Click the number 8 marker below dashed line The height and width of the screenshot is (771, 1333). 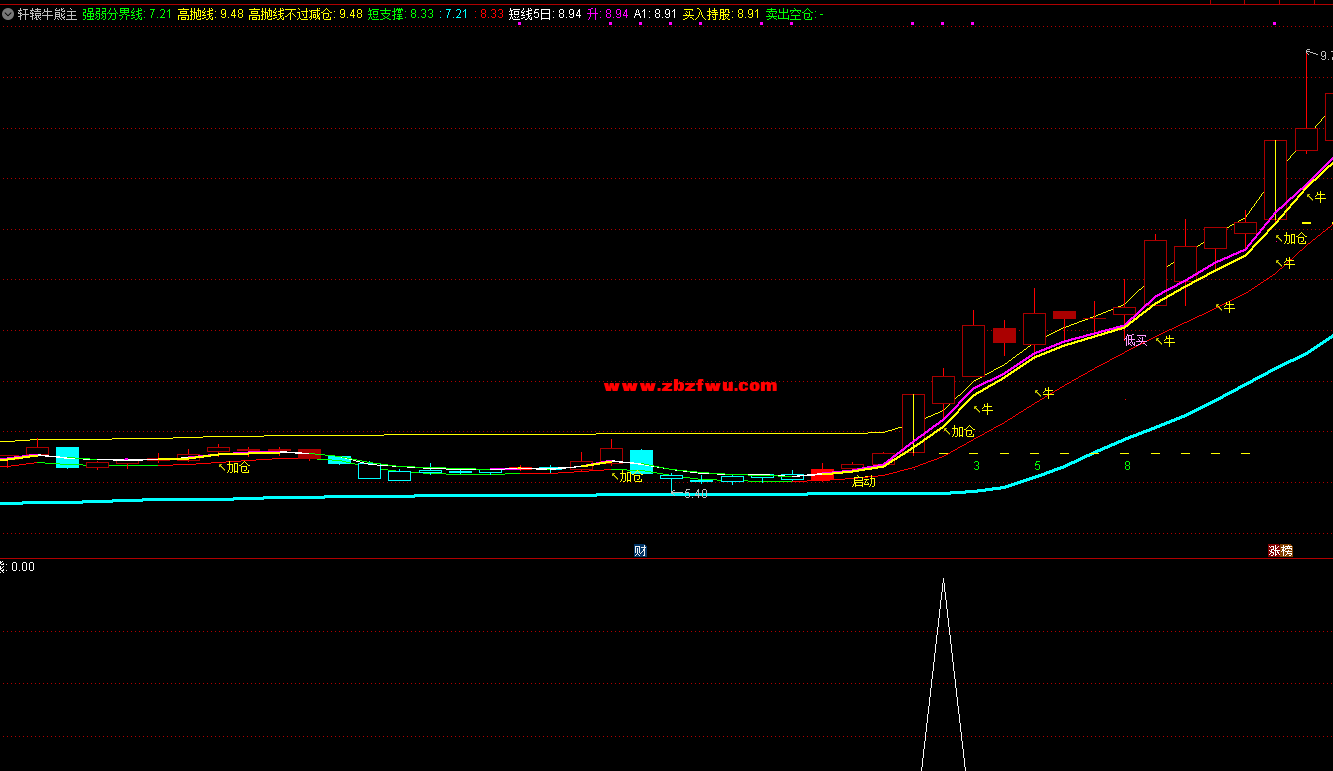point(1127,466)
